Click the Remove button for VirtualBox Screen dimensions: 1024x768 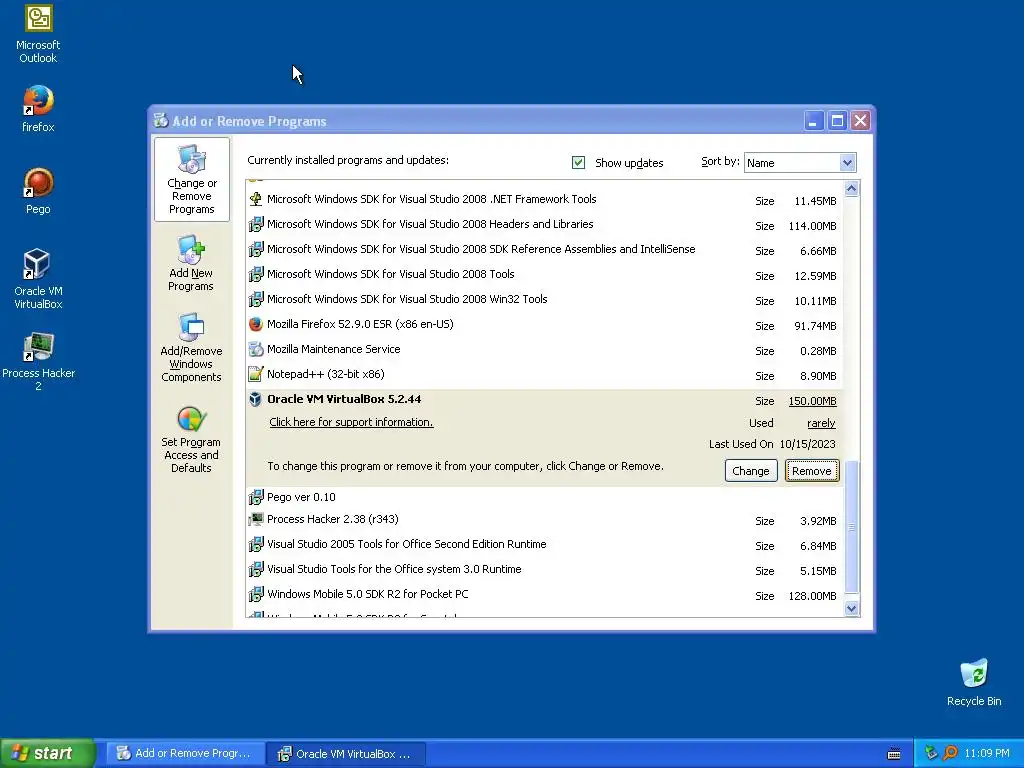[x=812, y=471]
